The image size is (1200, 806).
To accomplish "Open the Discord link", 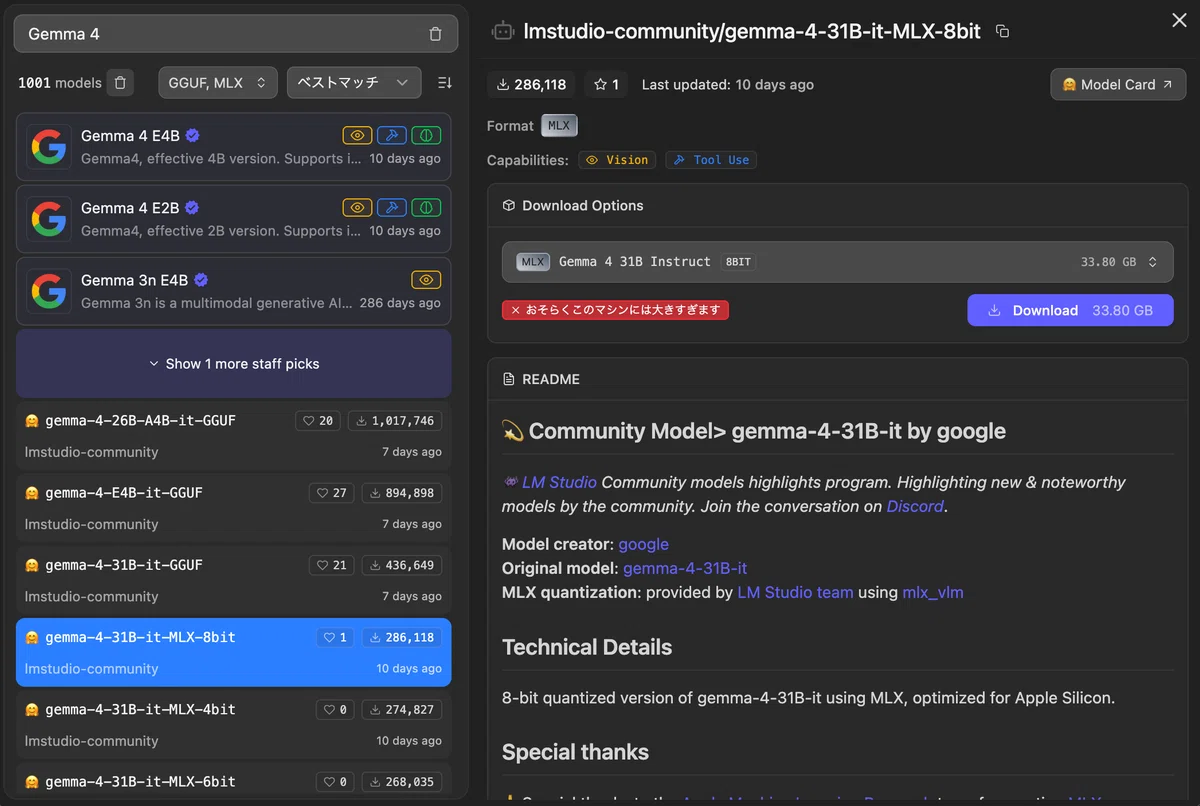I will point(915,506).
